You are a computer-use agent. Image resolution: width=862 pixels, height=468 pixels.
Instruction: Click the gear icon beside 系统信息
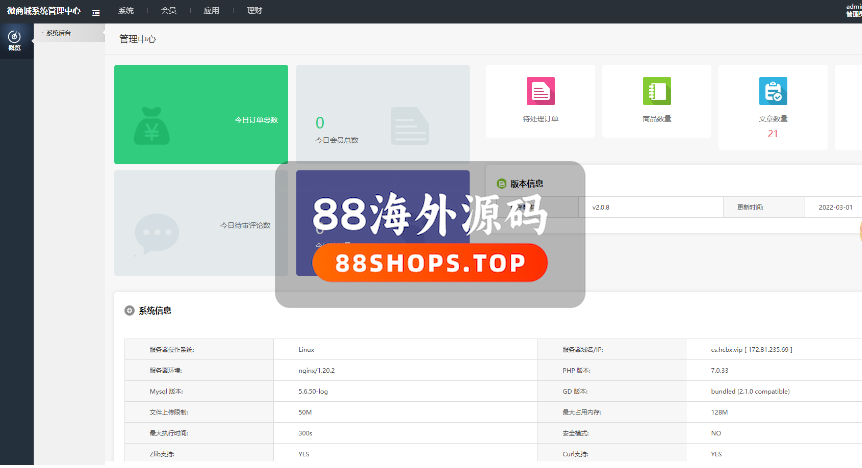point(129,310)
